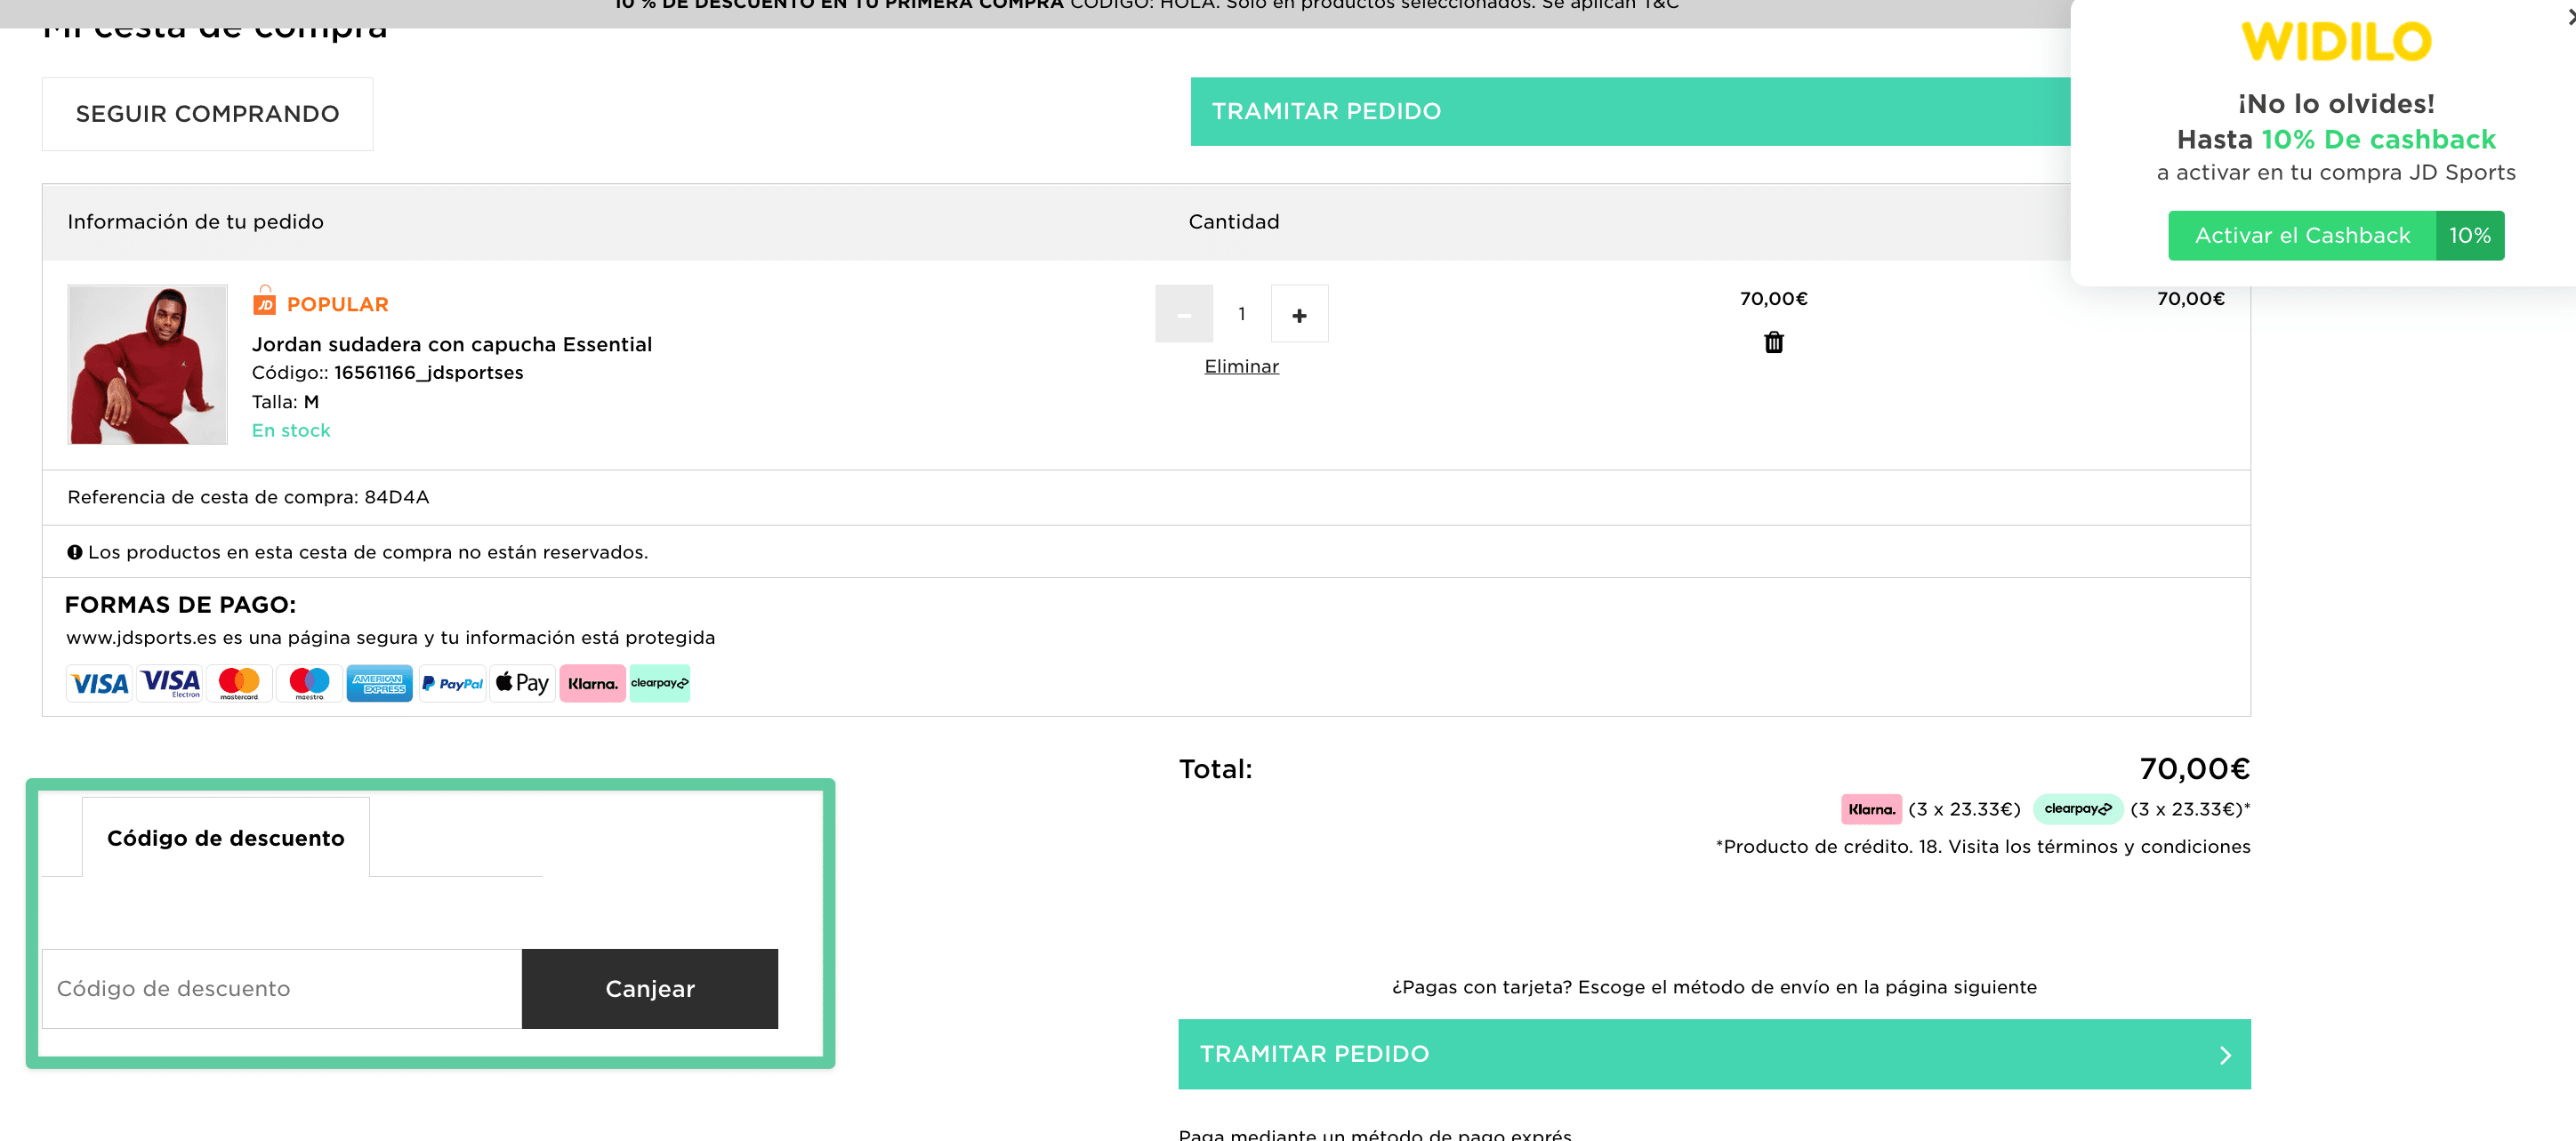
Task: Click the clearpay badge next to total
Action: pos(2077,809)
